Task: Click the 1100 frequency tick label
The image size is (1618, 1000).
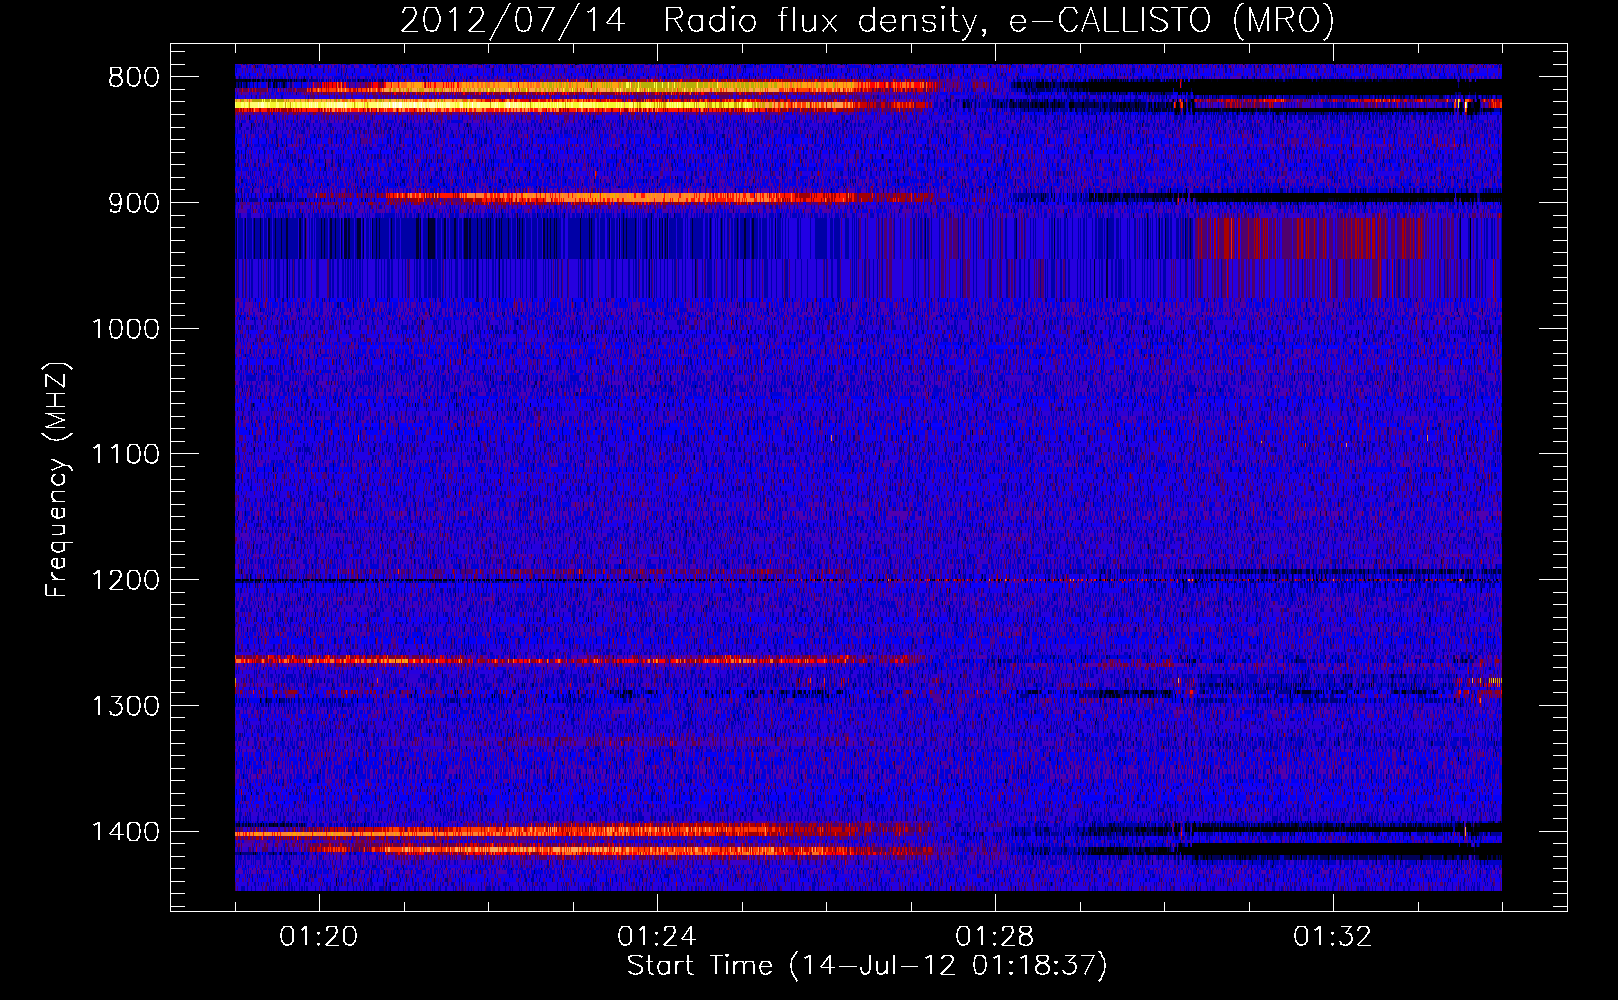Action: (x=125, y=455)
